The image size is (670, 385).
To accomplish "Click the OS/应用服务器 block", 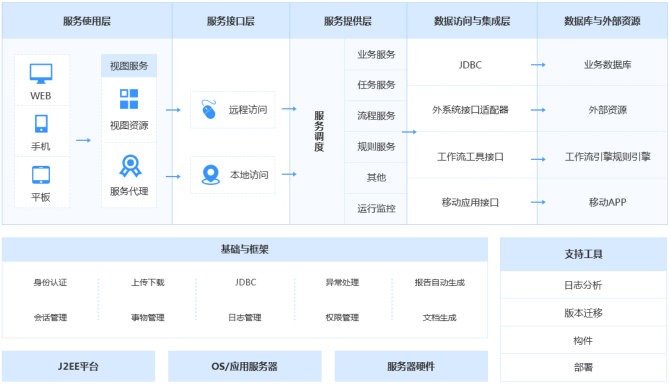I will [x=245, y=366].
